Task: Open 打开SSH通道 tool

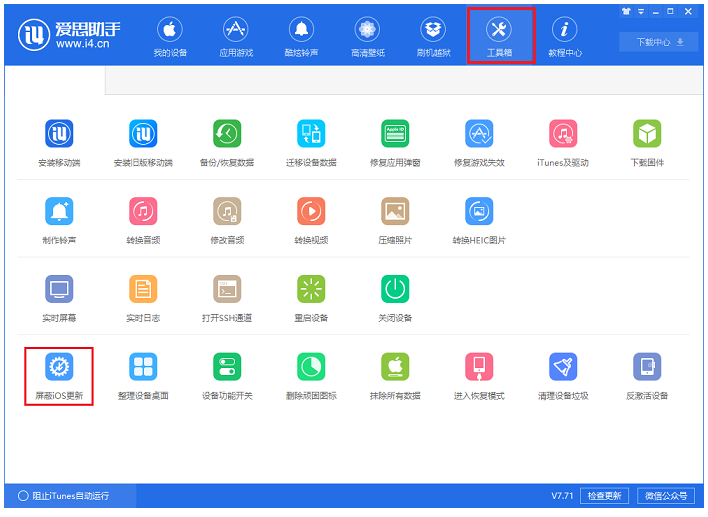Action: pos(227,290)
